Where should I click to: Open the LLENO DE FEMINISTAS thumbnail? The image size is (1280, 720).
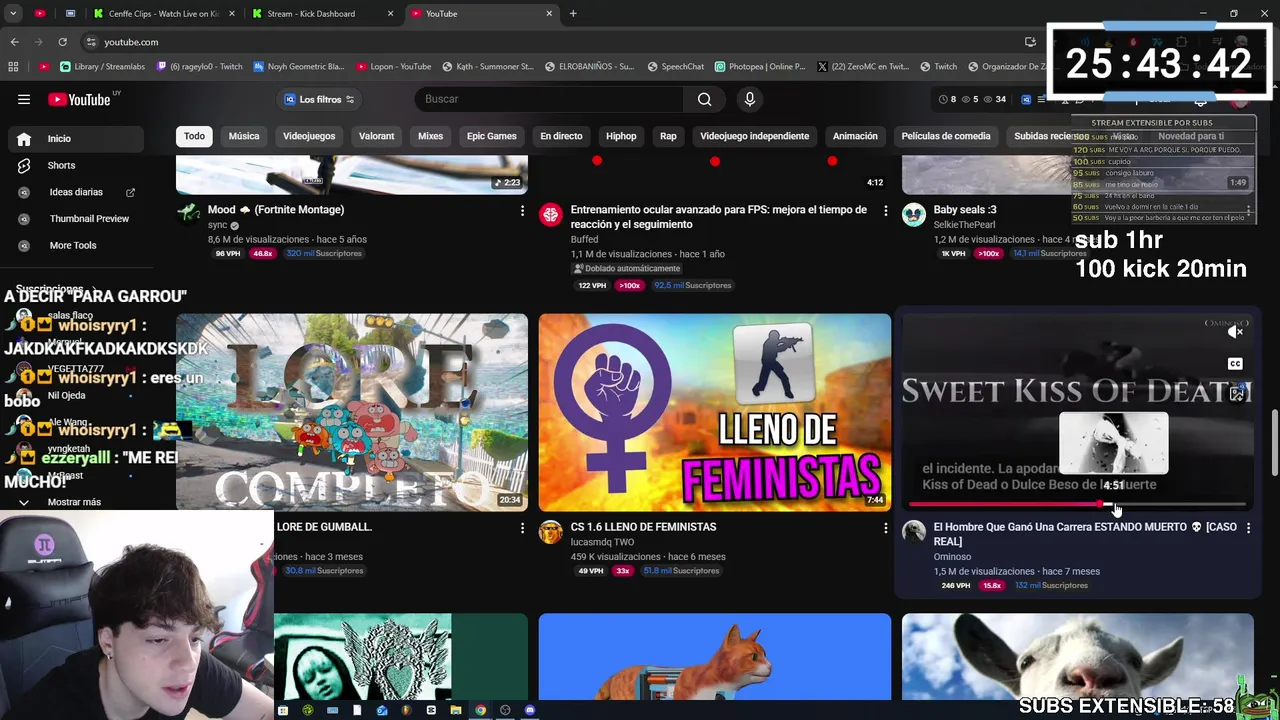click(715, 412)
